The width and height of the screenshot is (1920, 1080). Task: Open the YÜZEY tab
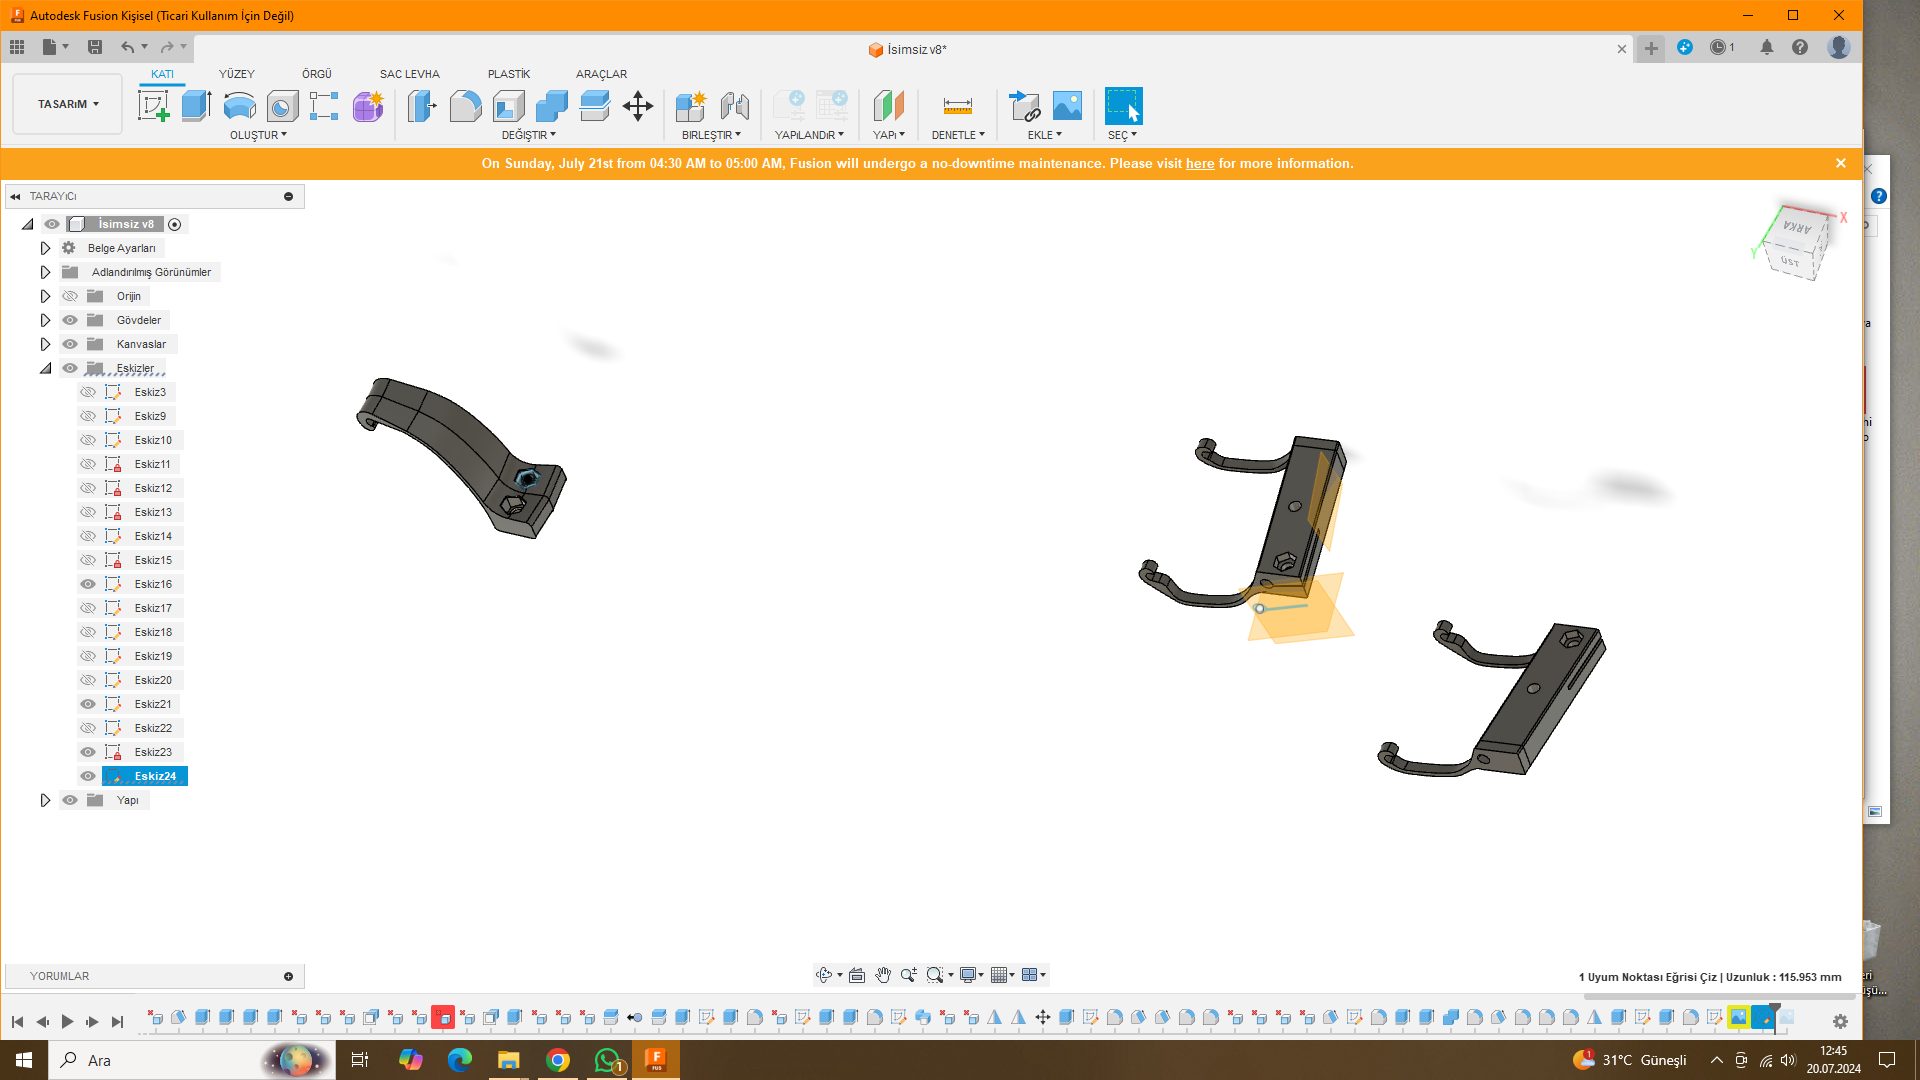click(x=236, y=74)
